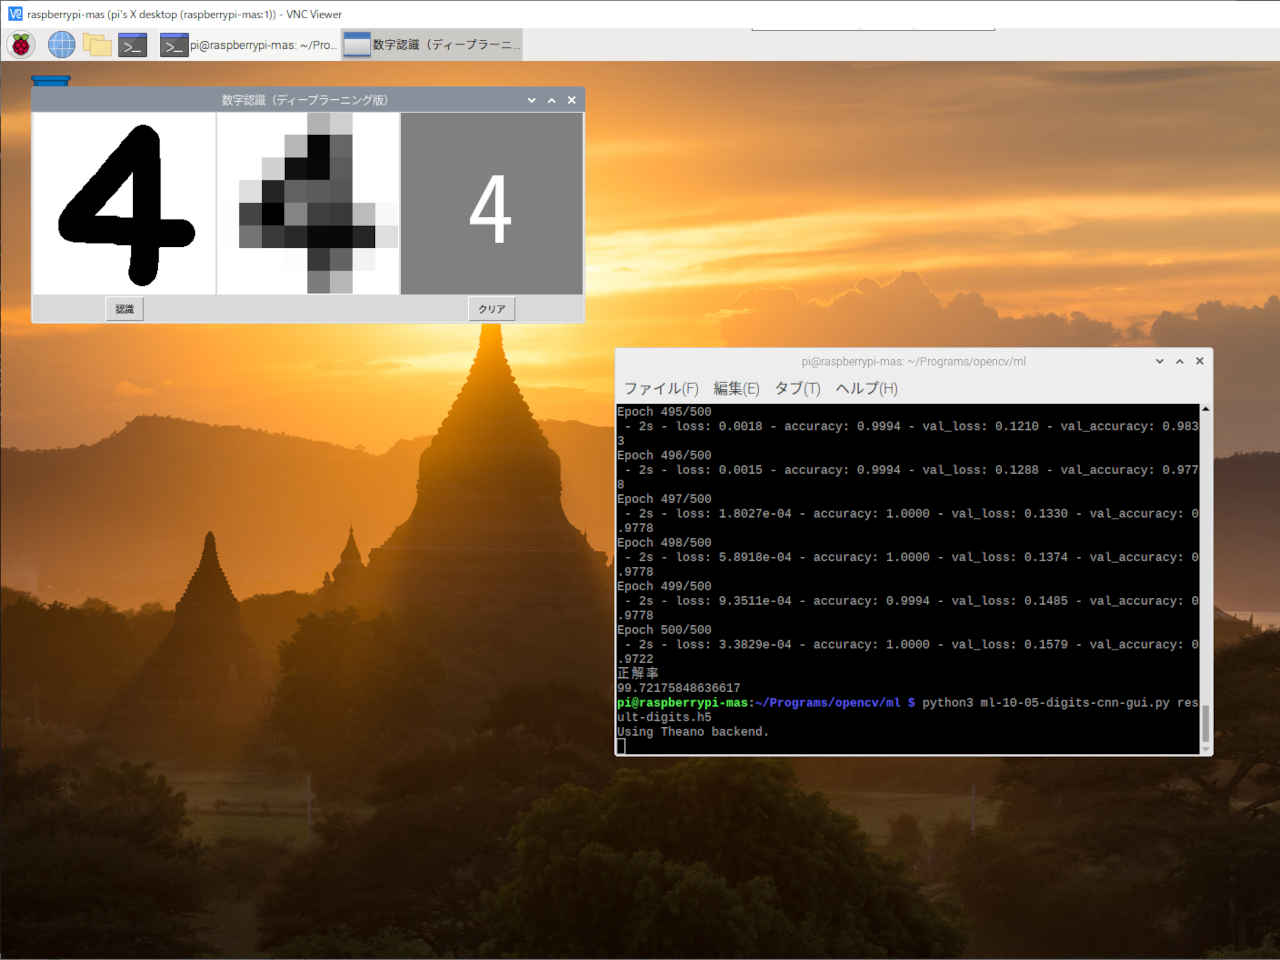Click the handwritten 4 drawing canvas
1280x960 pixels.
pyautogui.click(x=124, y=203)
